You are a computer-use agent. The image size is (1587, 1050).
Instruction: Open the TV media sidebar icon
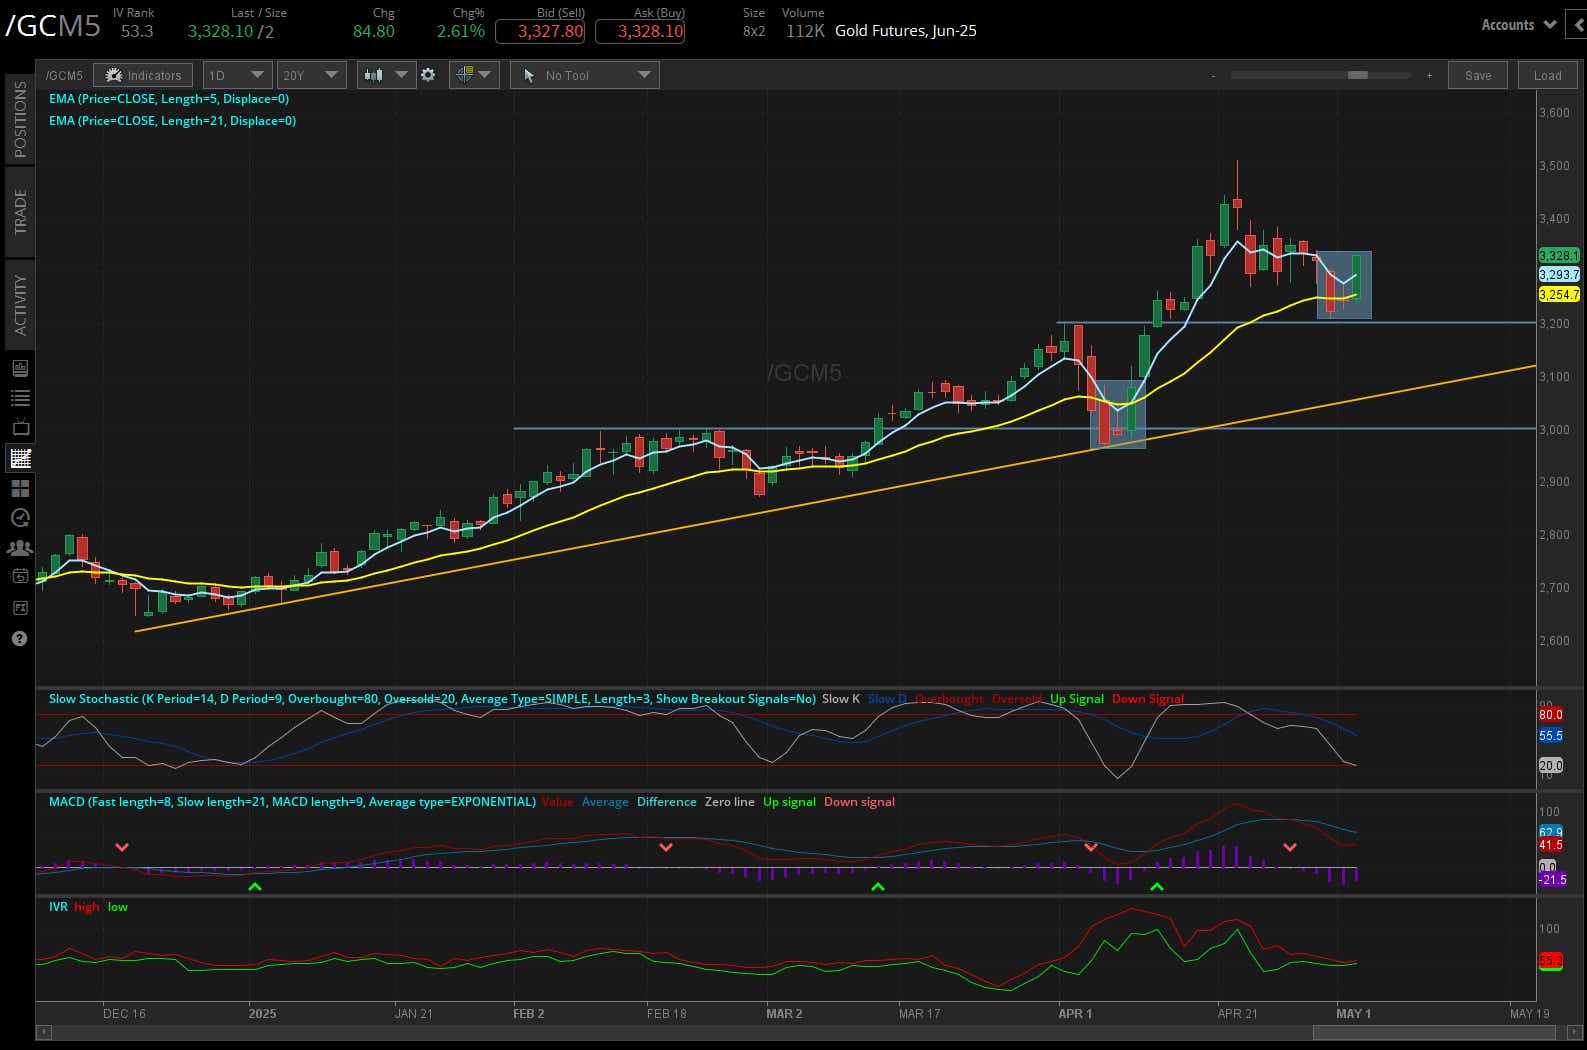(x=20, y=428)
